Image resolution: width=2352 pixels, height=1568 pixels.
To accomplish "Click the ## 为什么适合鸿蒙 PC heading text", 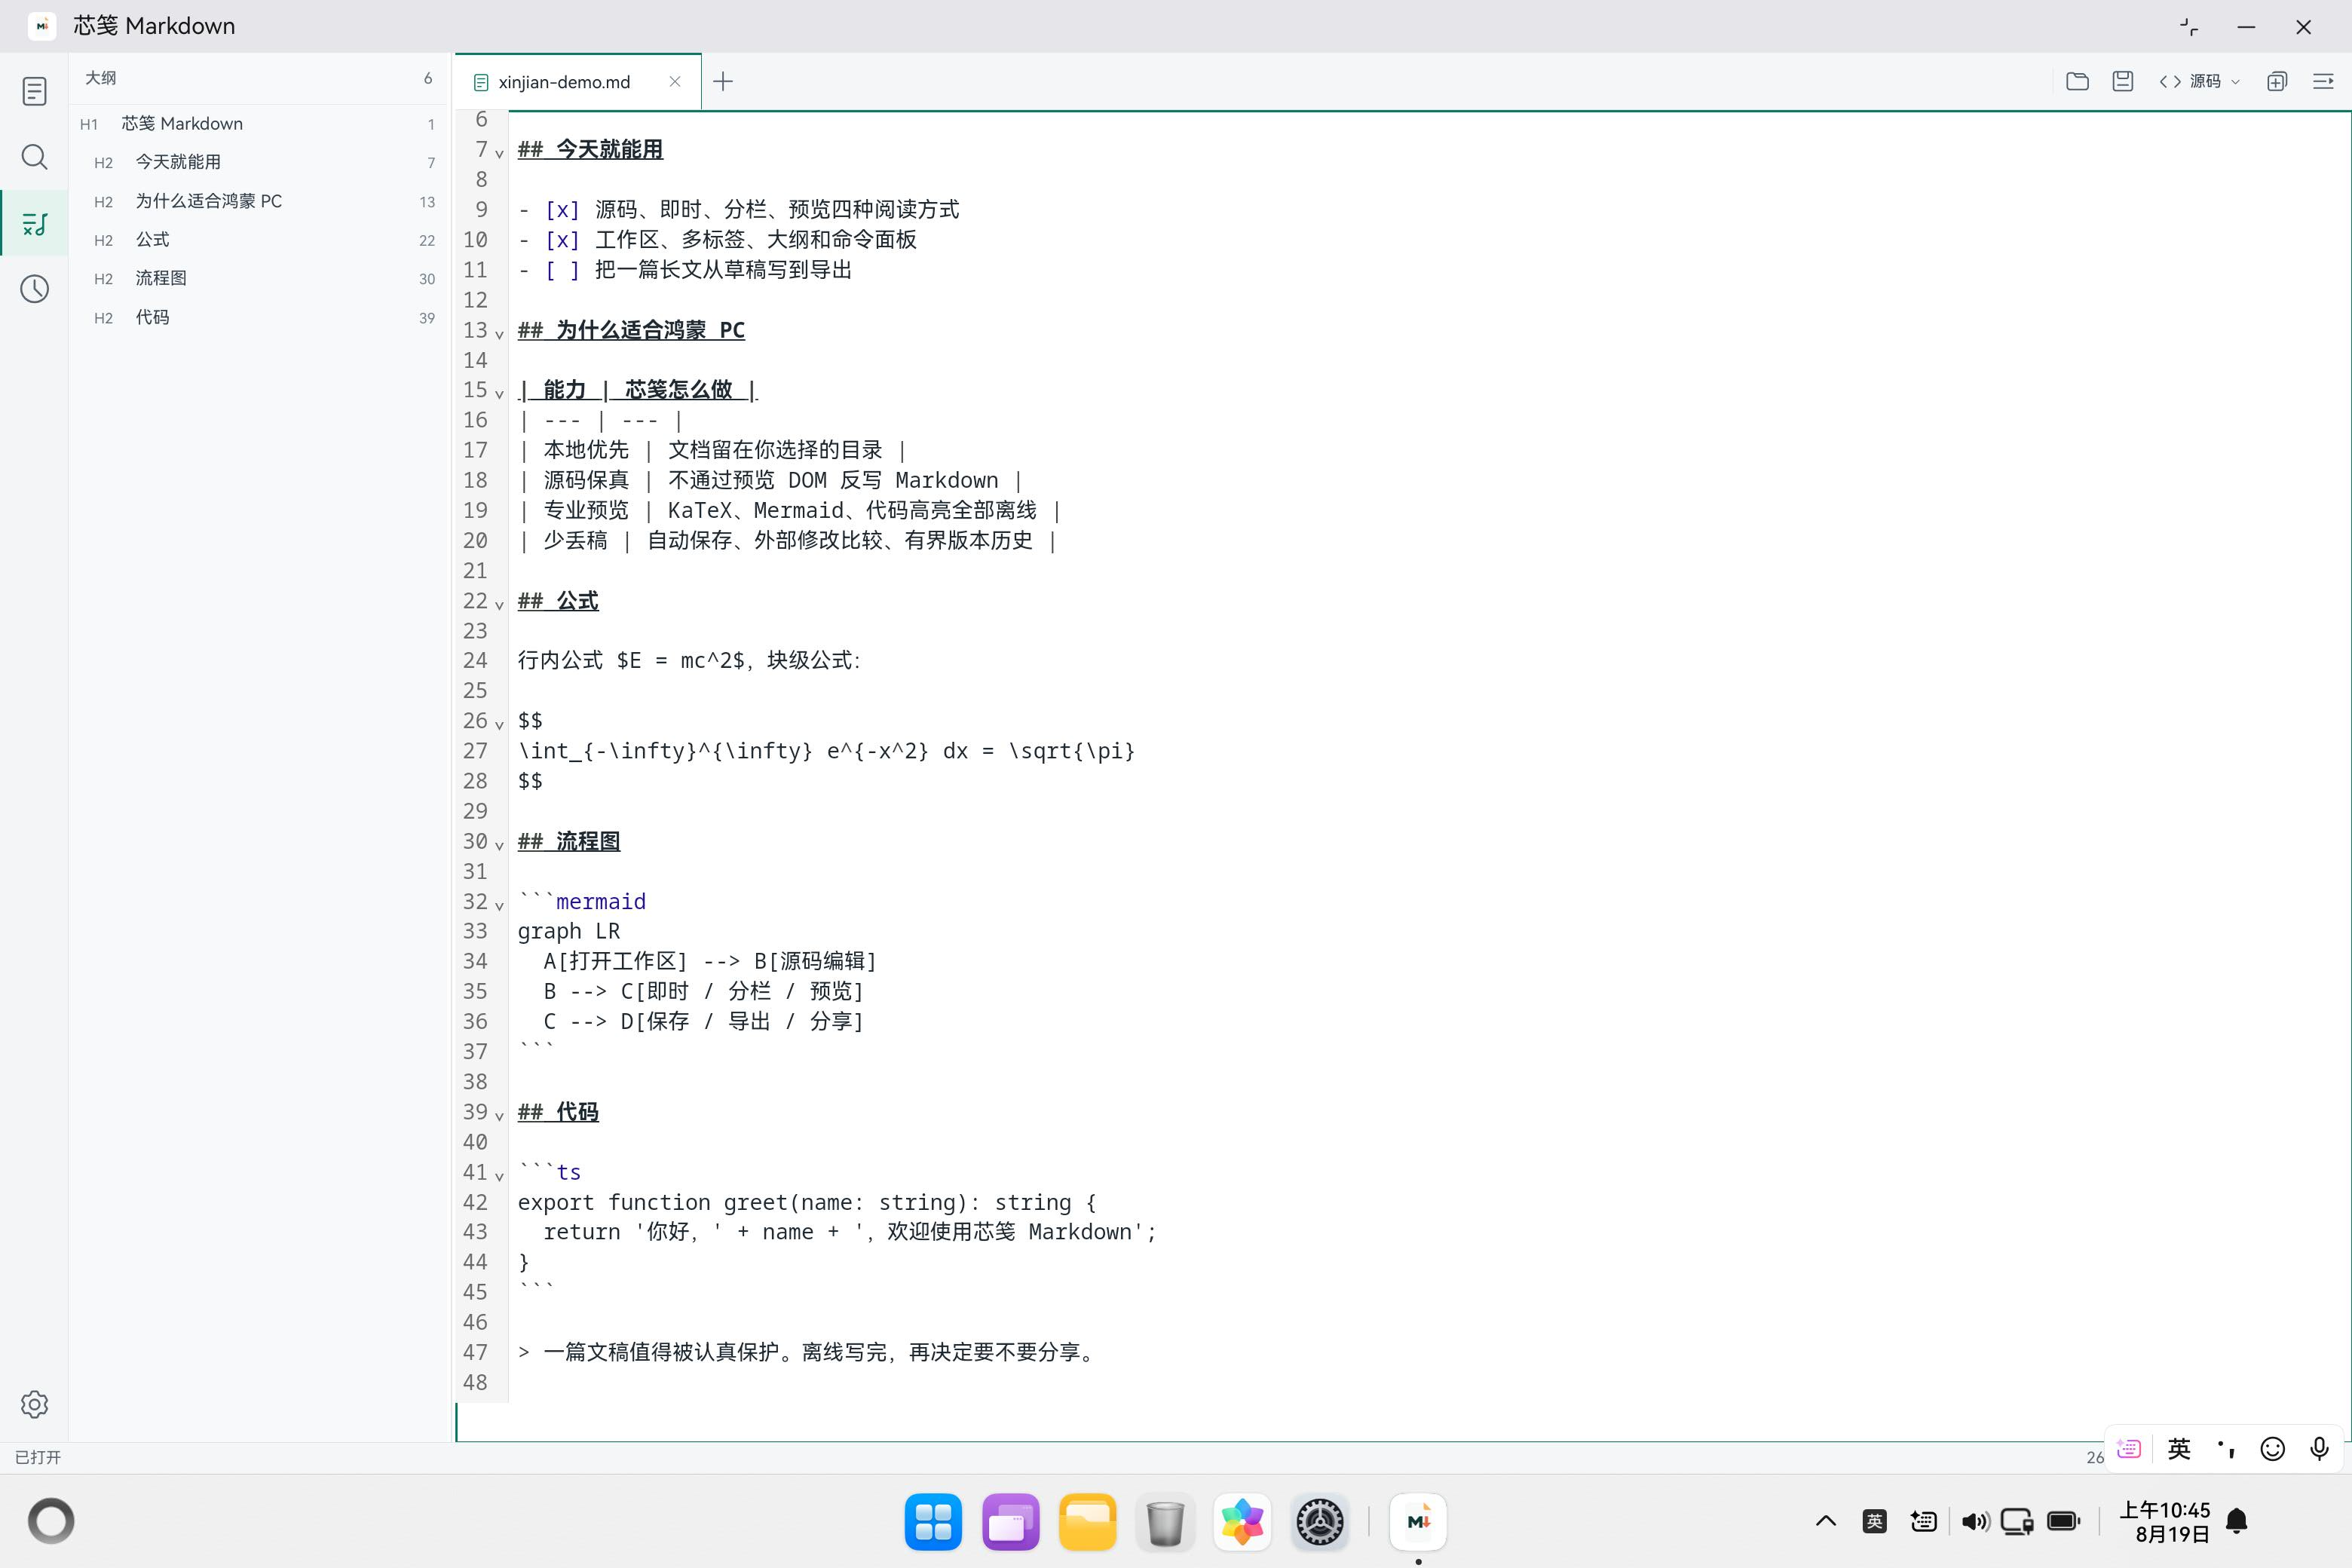I will point(631,330).
